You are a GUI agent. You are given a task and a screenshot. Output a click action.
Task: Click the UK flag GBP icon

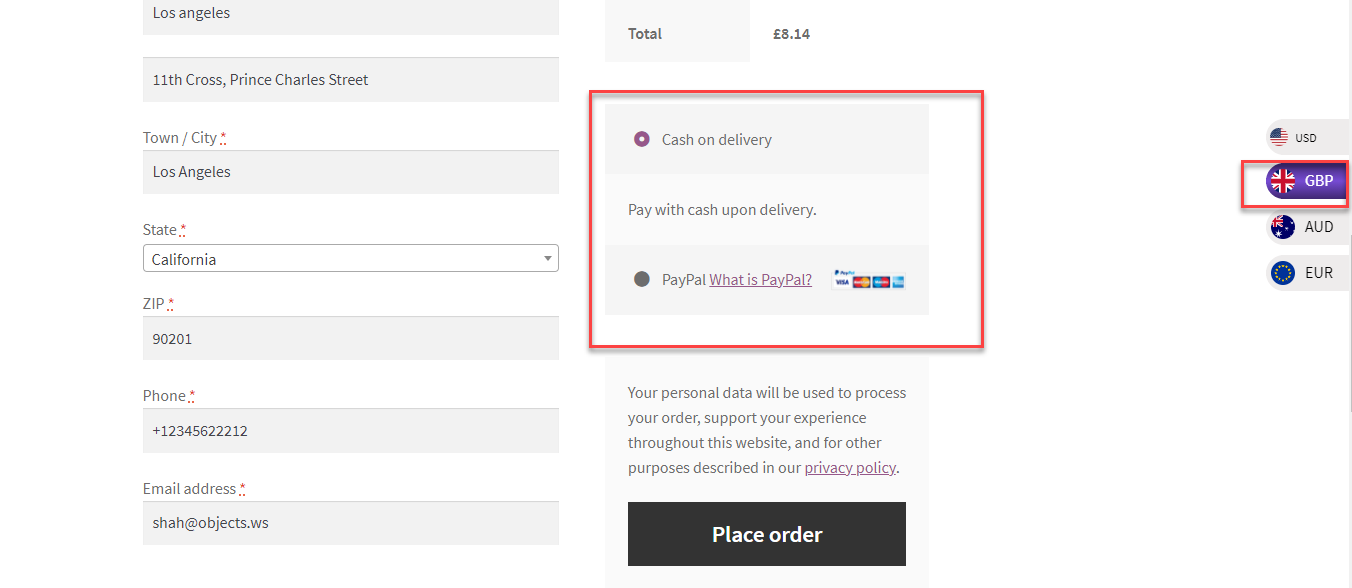point(1282,181)
